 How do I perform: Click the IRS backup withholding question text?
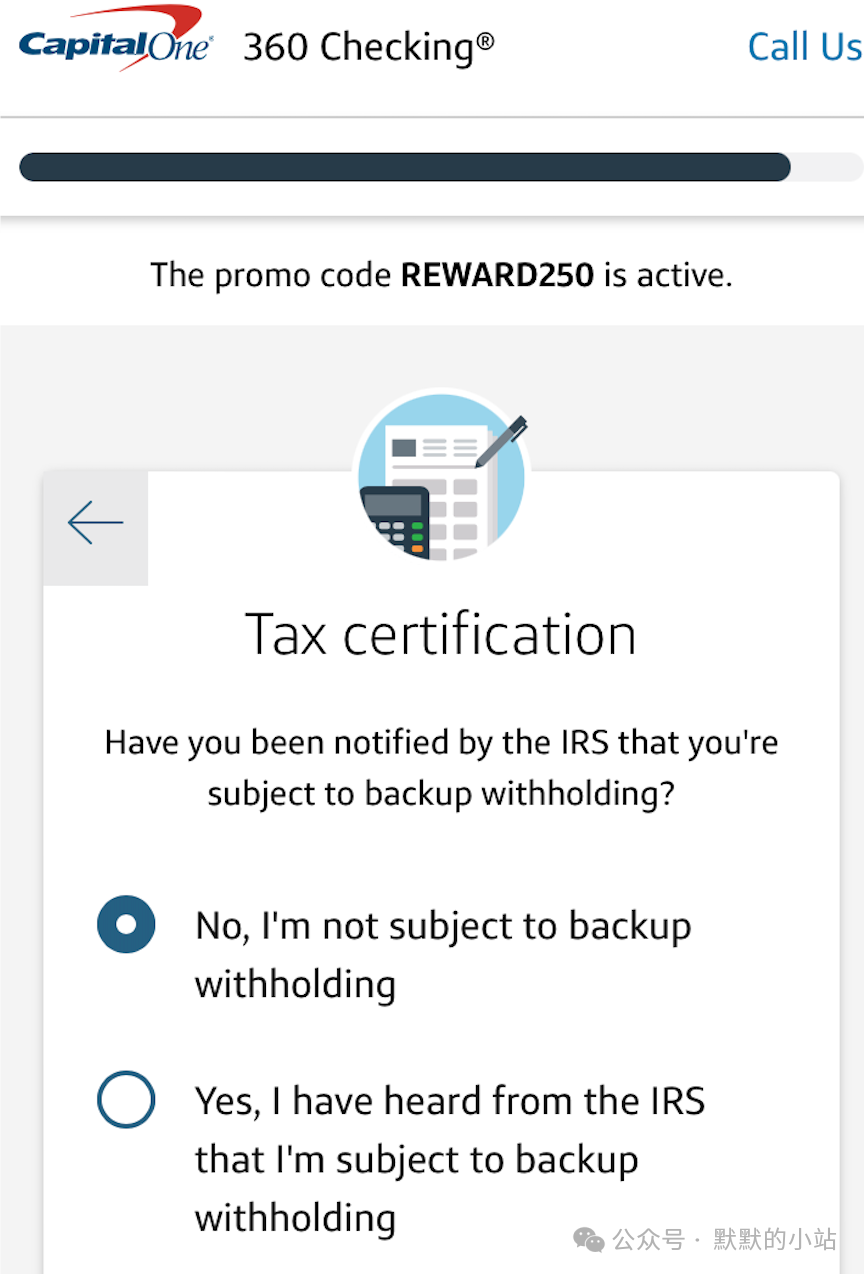pyautogui.click(x=441, y=768)
